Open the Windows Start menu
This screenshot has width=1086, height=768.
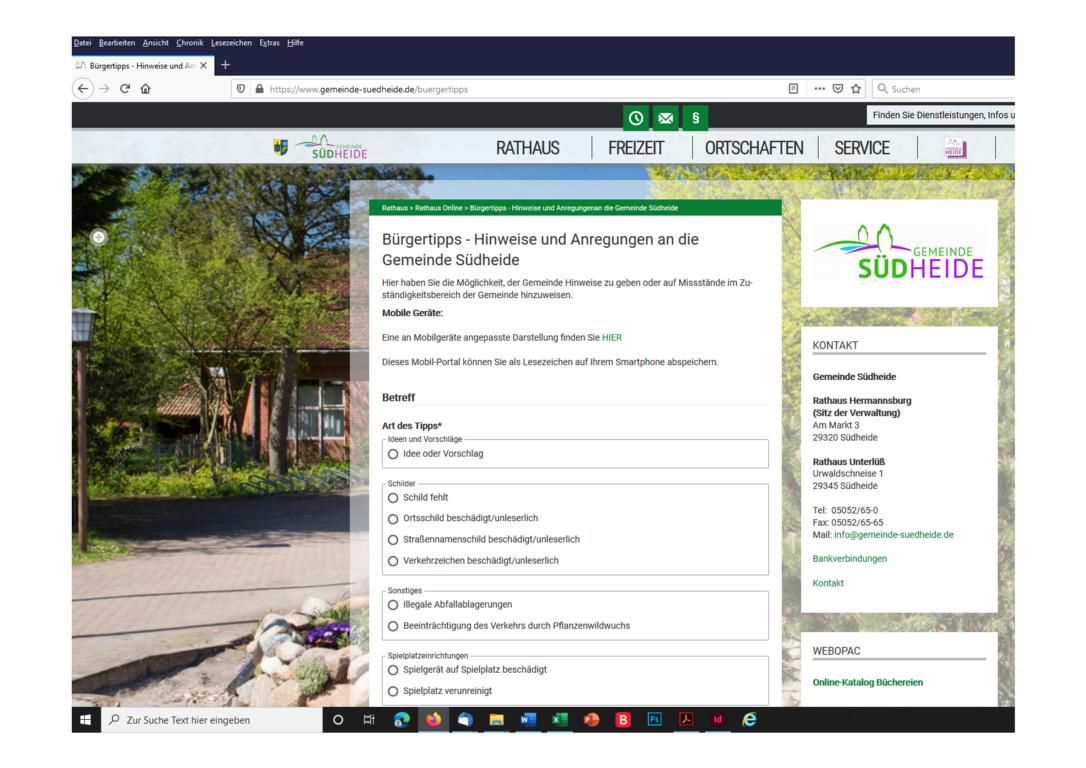(x=86, y=720)
